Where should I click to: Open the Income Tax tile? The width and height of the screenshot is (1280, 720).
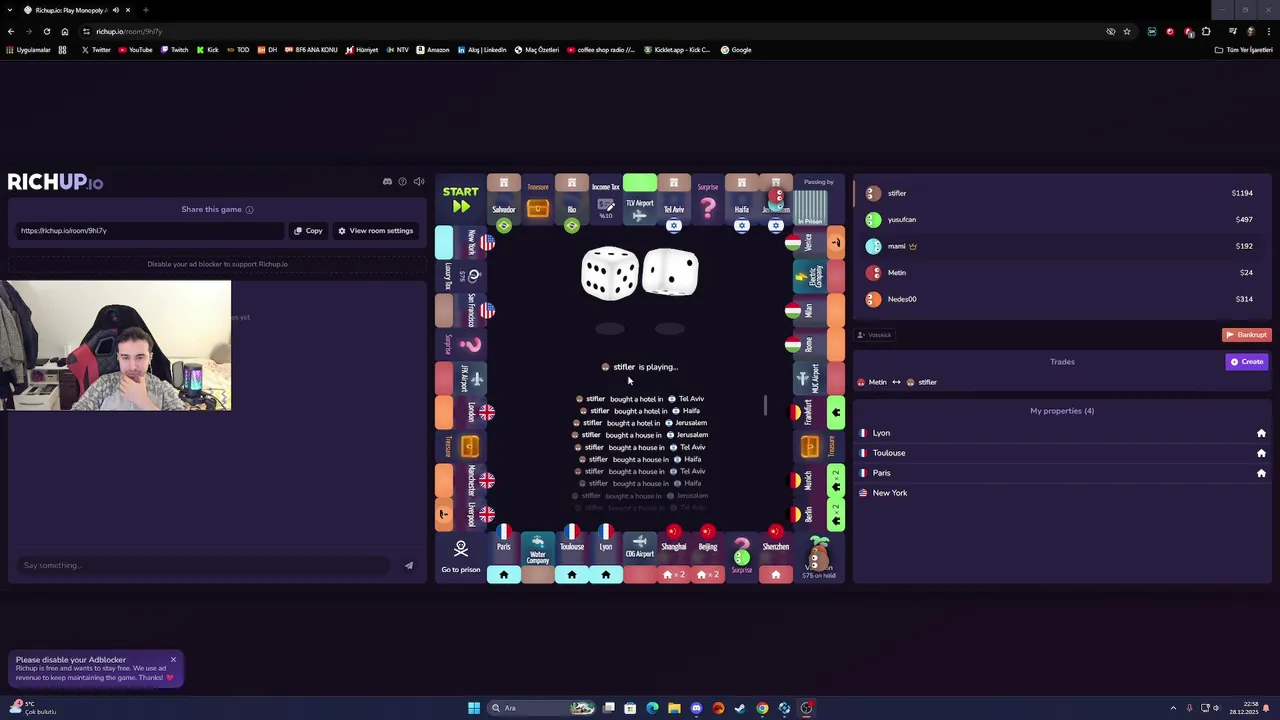click(606, 201)
